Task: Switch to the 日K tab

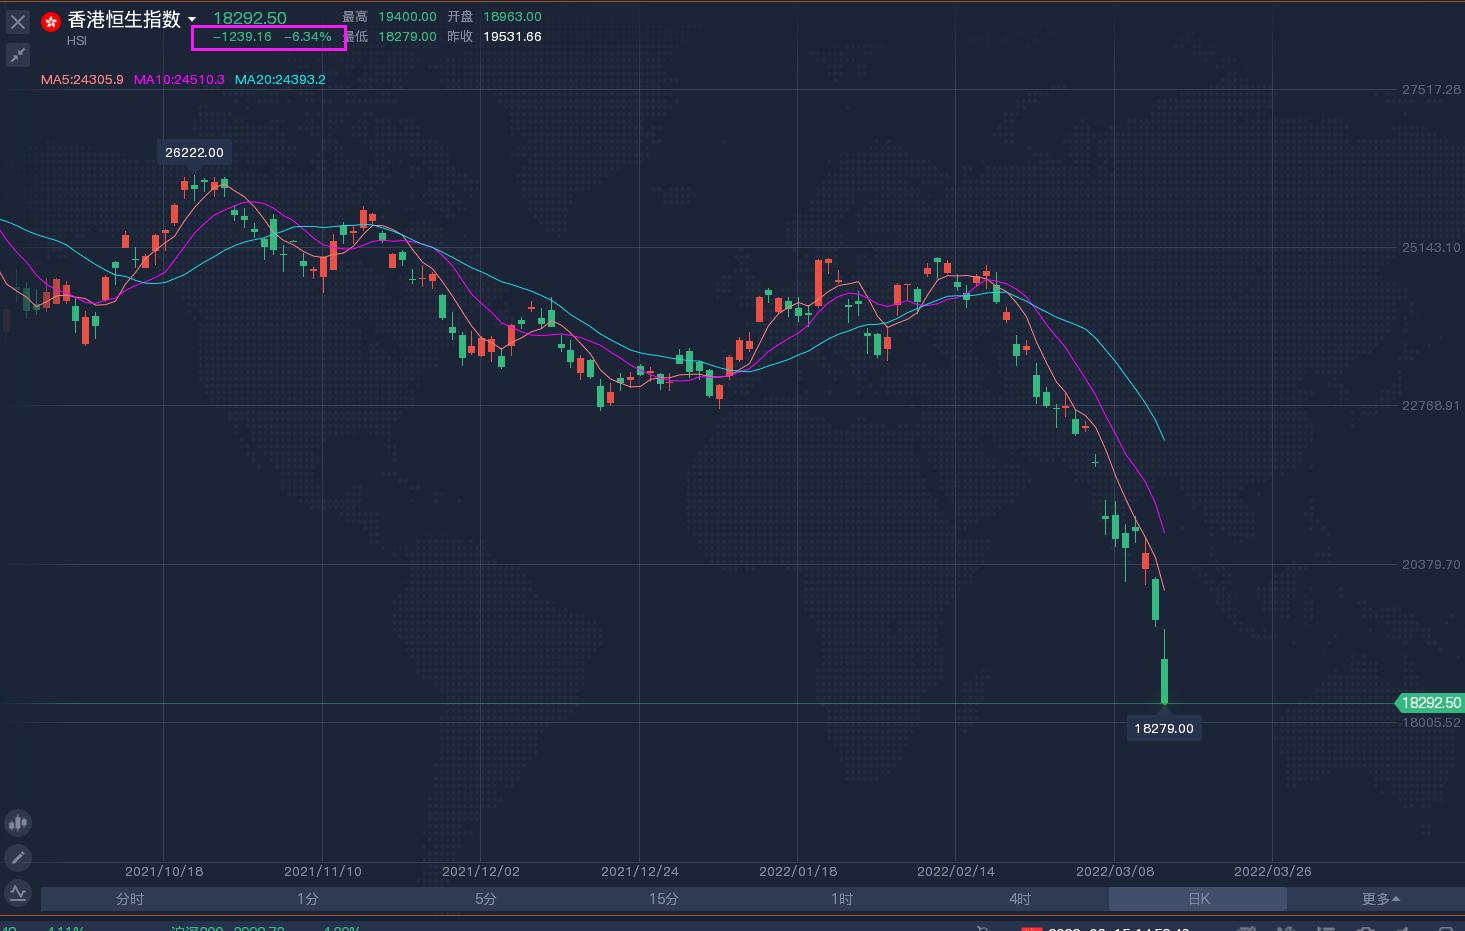Action: tap(1197, 899)
